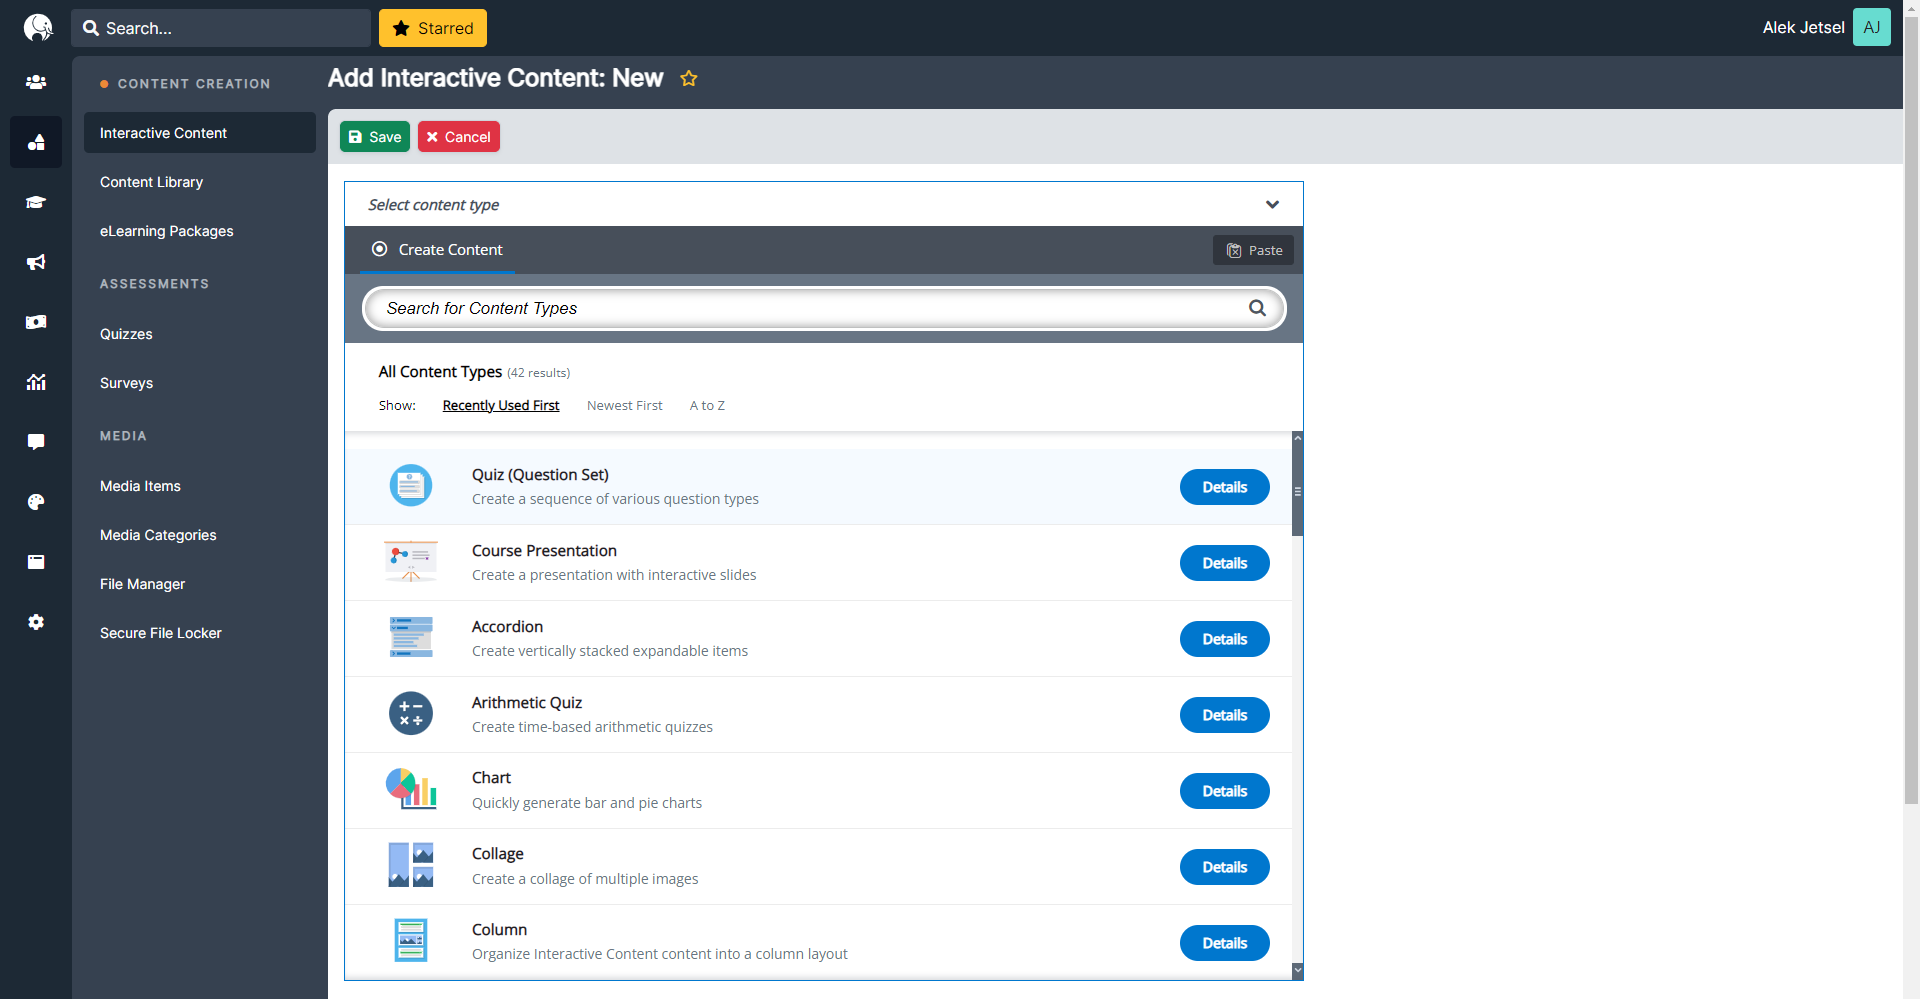
Task: Open the palette appearance icon
Action: (x=36, y=502)
